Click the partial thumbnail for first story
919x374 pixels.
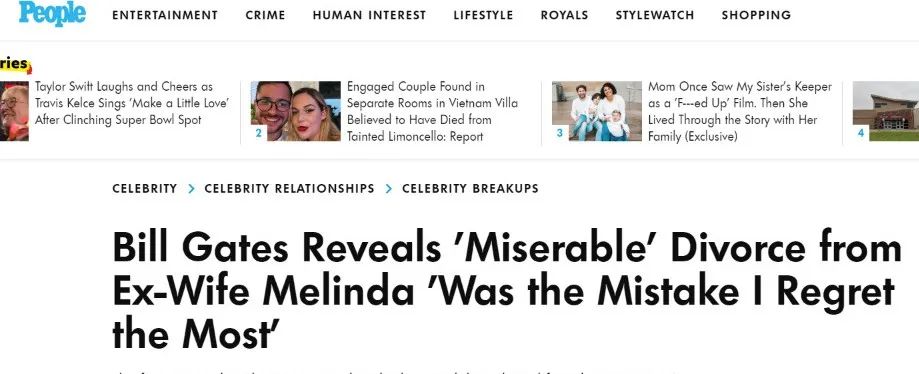tap(14, 111)
